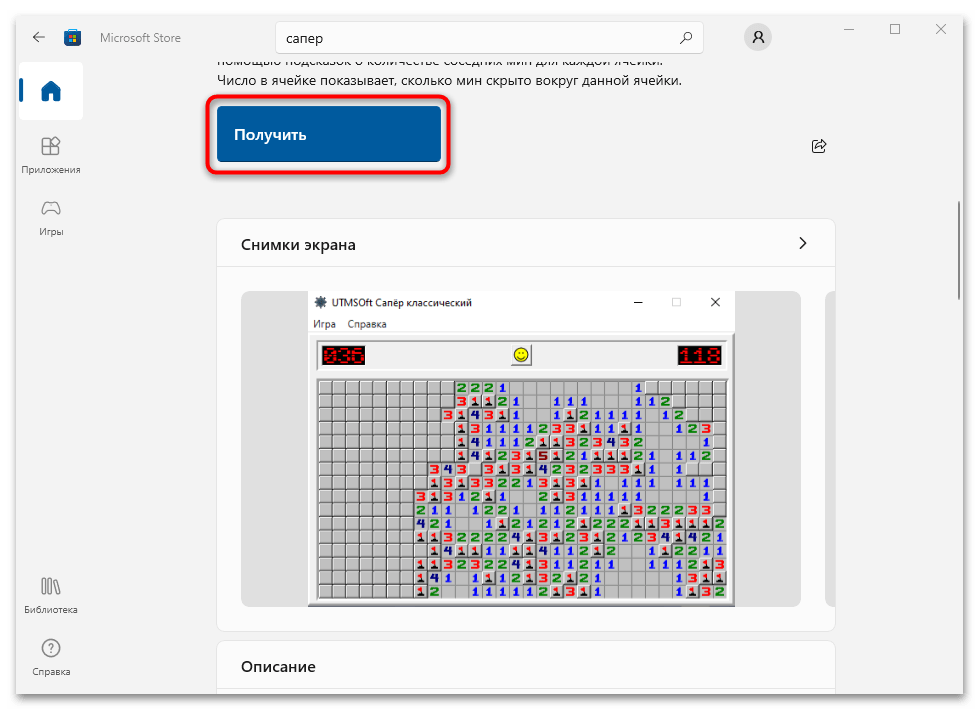Open Приложения in the sidebar

pyautogui.click(x=51, y=155)
